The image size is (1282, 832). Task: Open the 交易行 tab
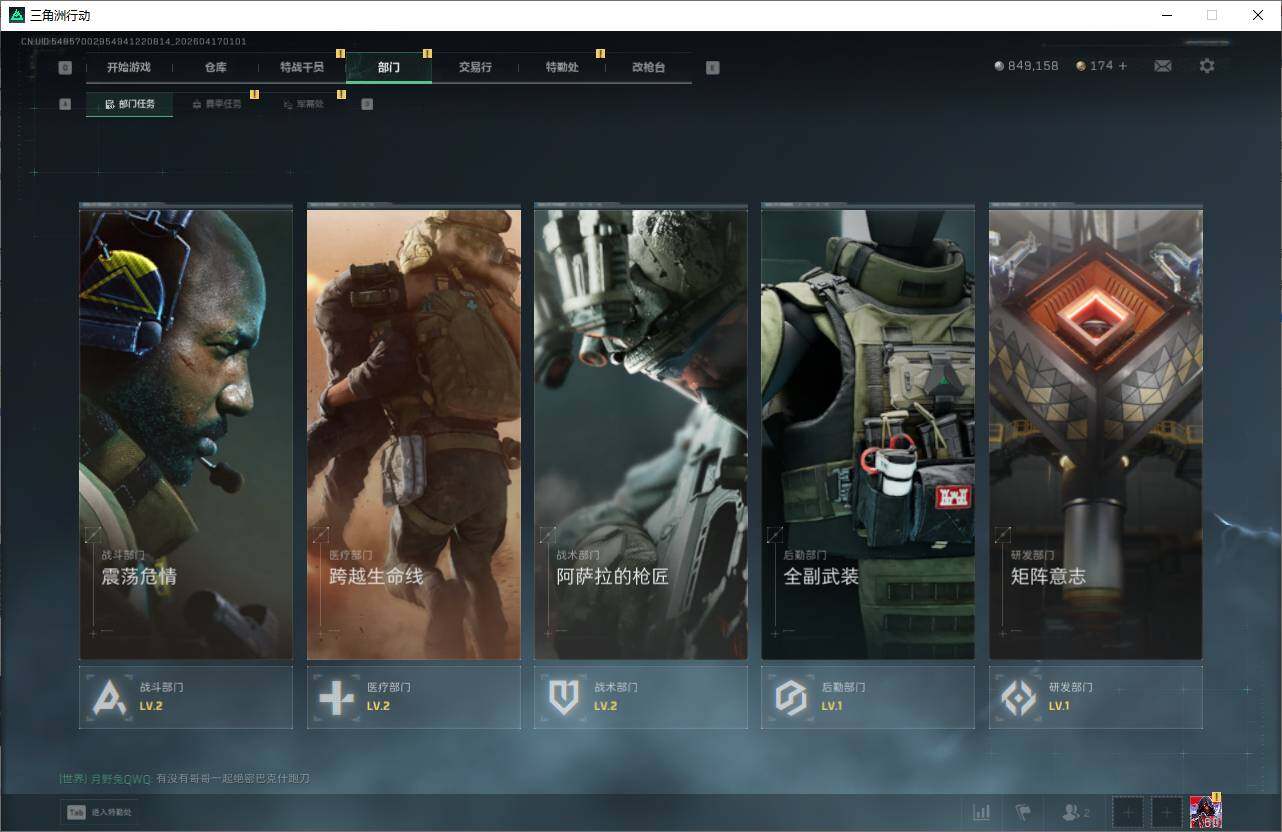click(x=476, y=68)
